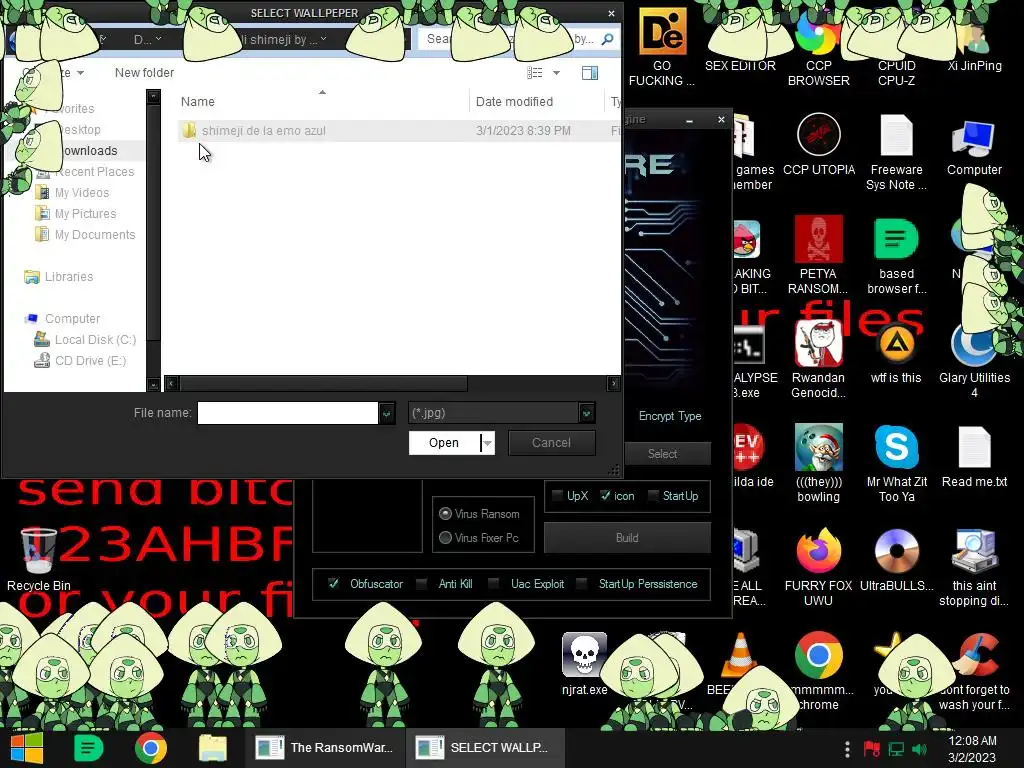Viewport: 1024px width, 768px height.
Task: Switch to The RansomWar taskbar window
Action: point(325,748)
